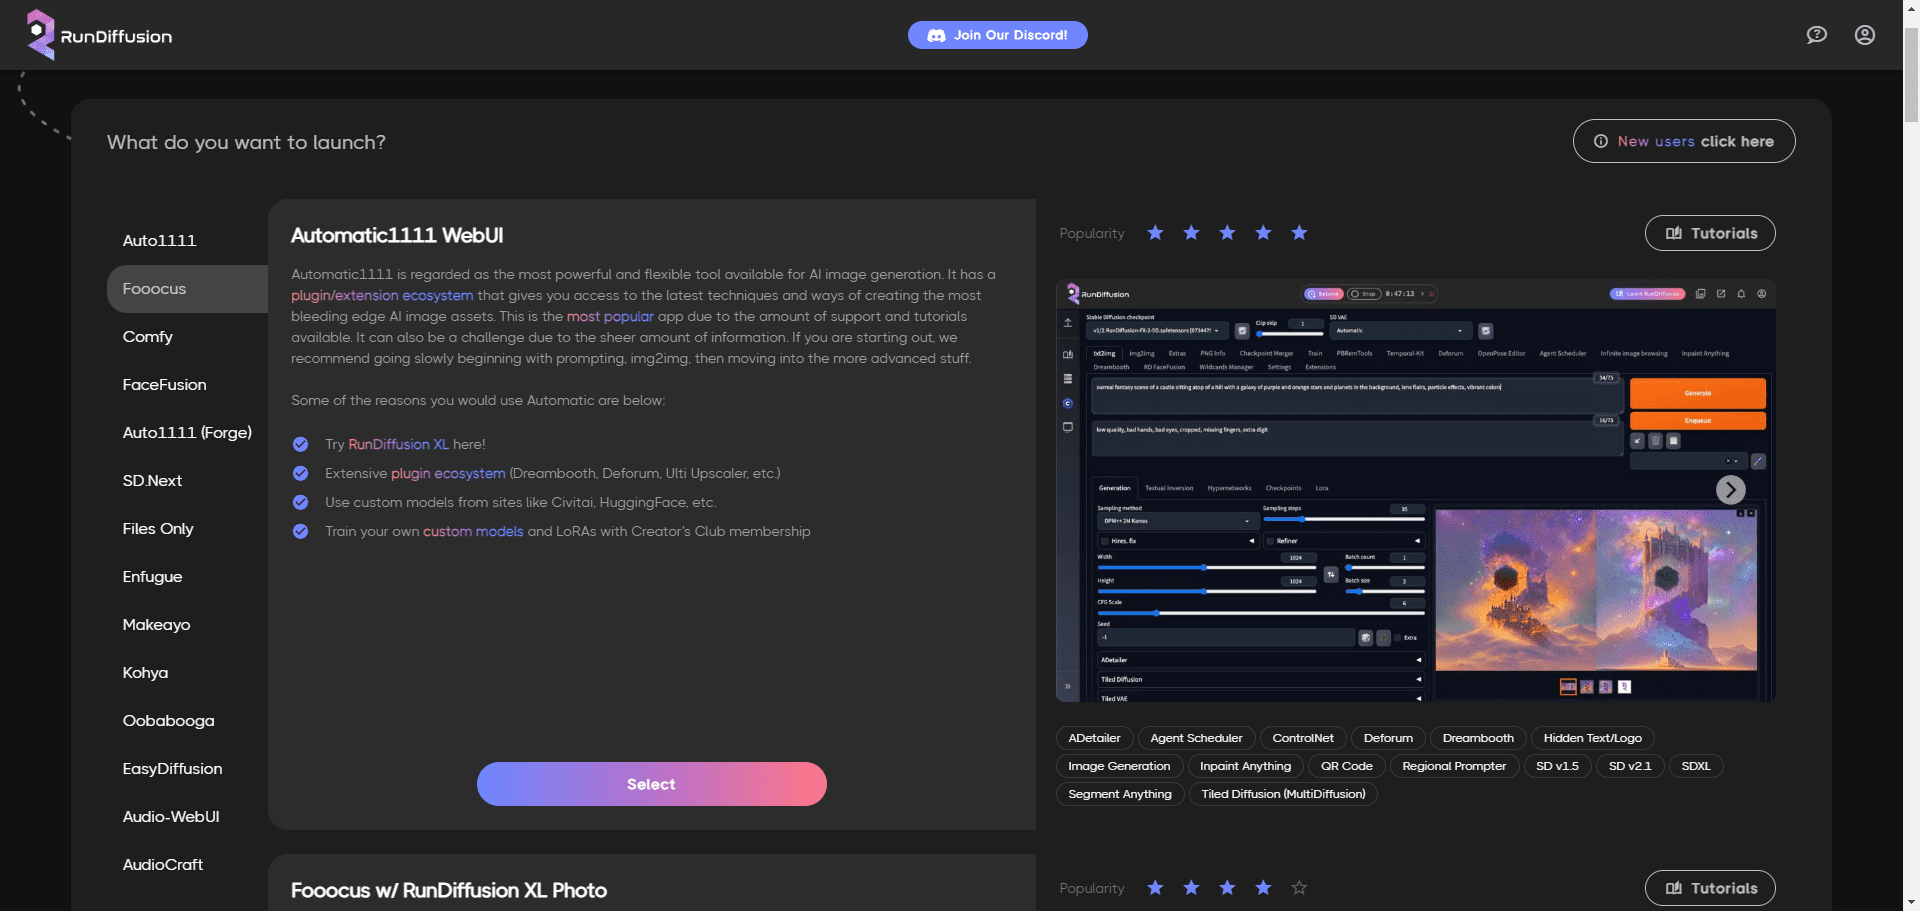Click checkmark beside Train your own
Screen dimensions: 1920x911
[300, 531]
